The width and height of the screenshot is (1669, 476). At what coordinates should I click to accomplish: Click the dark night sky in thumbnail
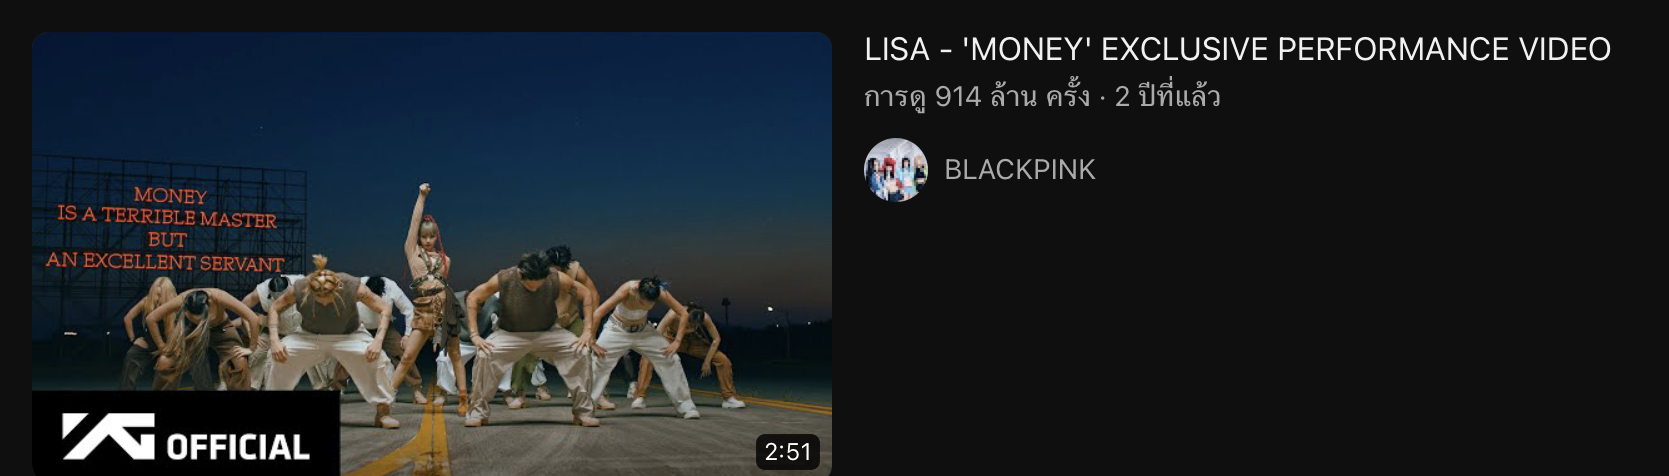click(560, 120)
